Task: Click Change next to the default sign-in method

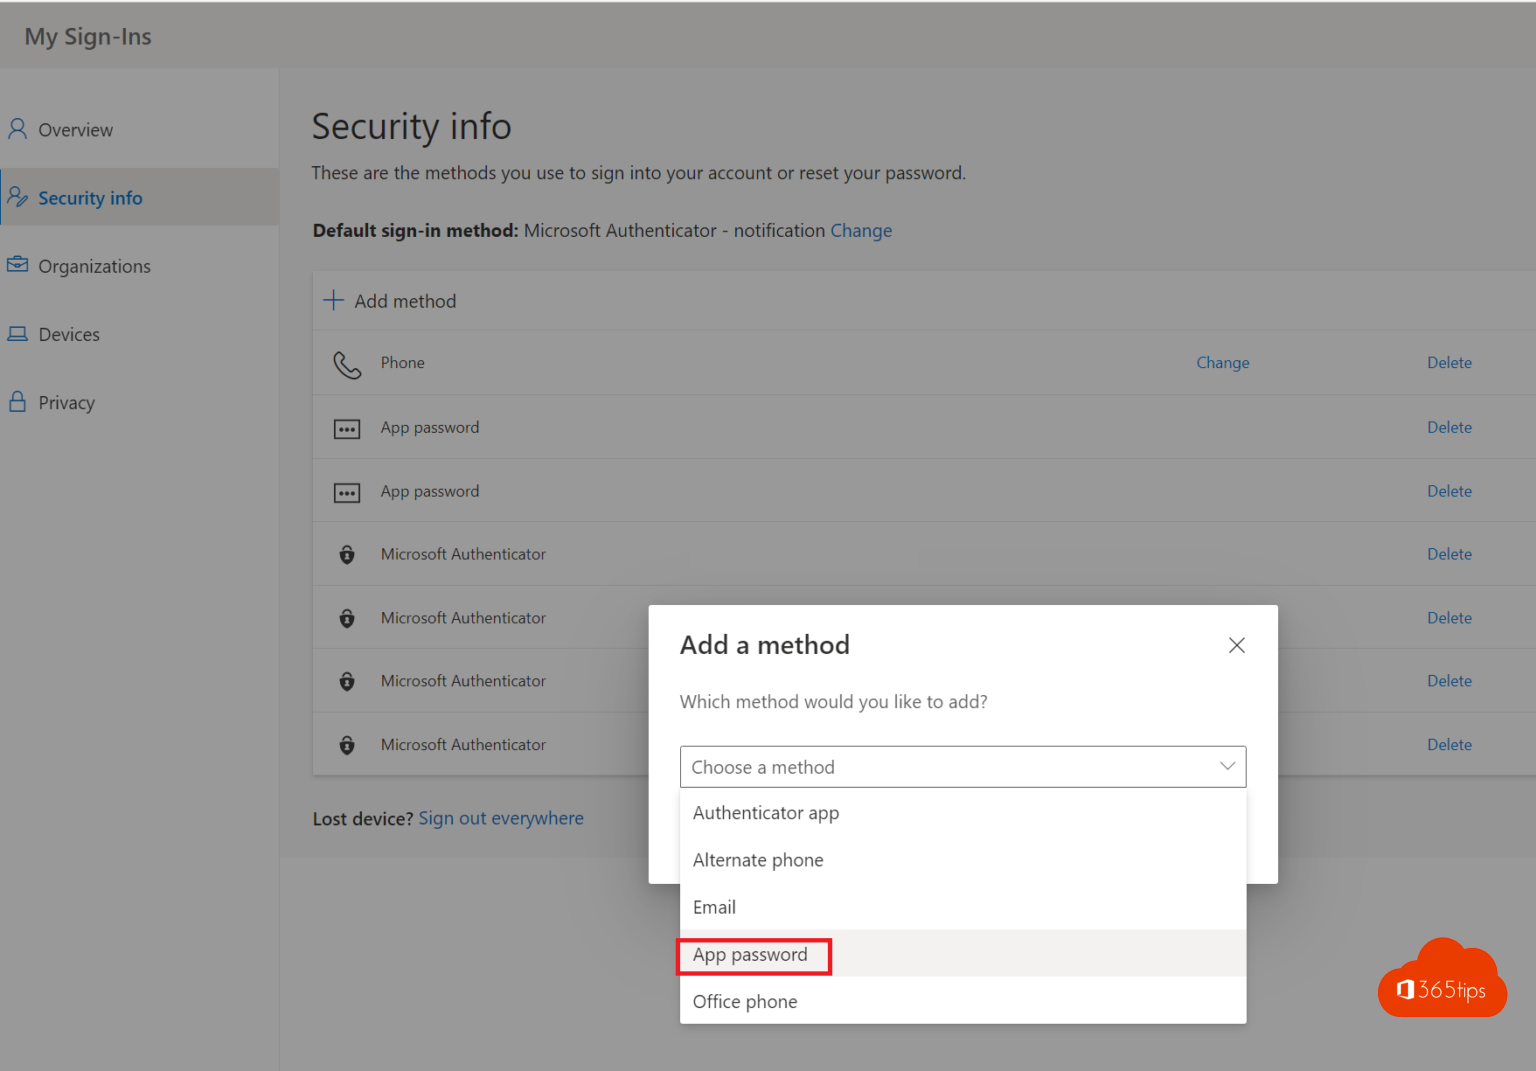Action: (x=861, y=230)
